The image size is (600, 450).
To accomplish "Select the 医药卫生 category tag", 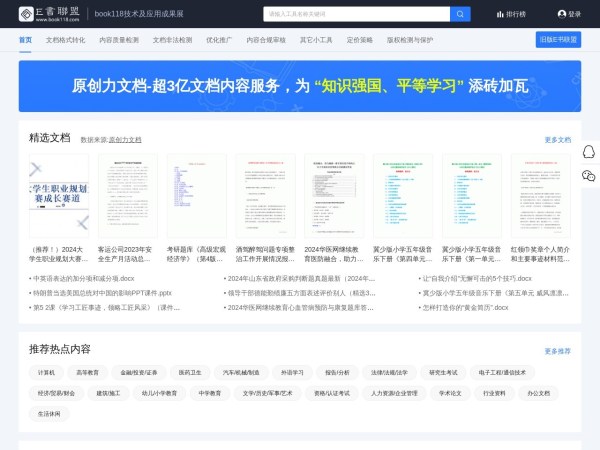I will [190, 372].
